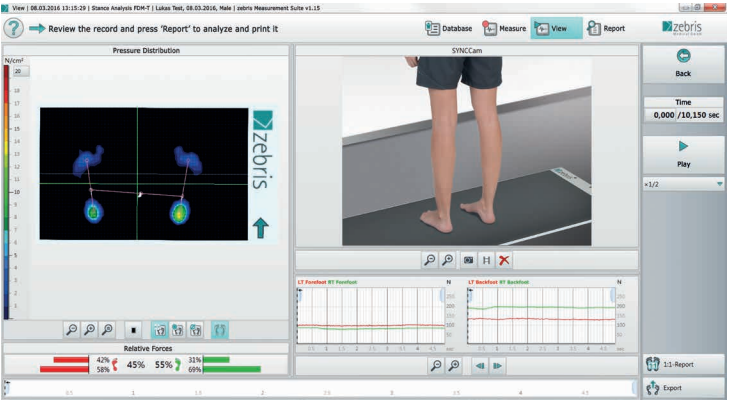The width and height of the screenshot is (729, 402).
Task: Play the recording
Action: pyautogui.click(x=683, y=152)
